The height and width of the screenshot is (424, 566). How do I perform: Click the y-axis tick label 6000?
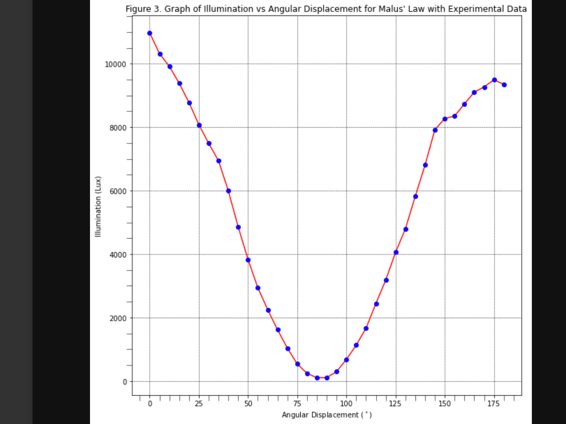click(118, 191)
